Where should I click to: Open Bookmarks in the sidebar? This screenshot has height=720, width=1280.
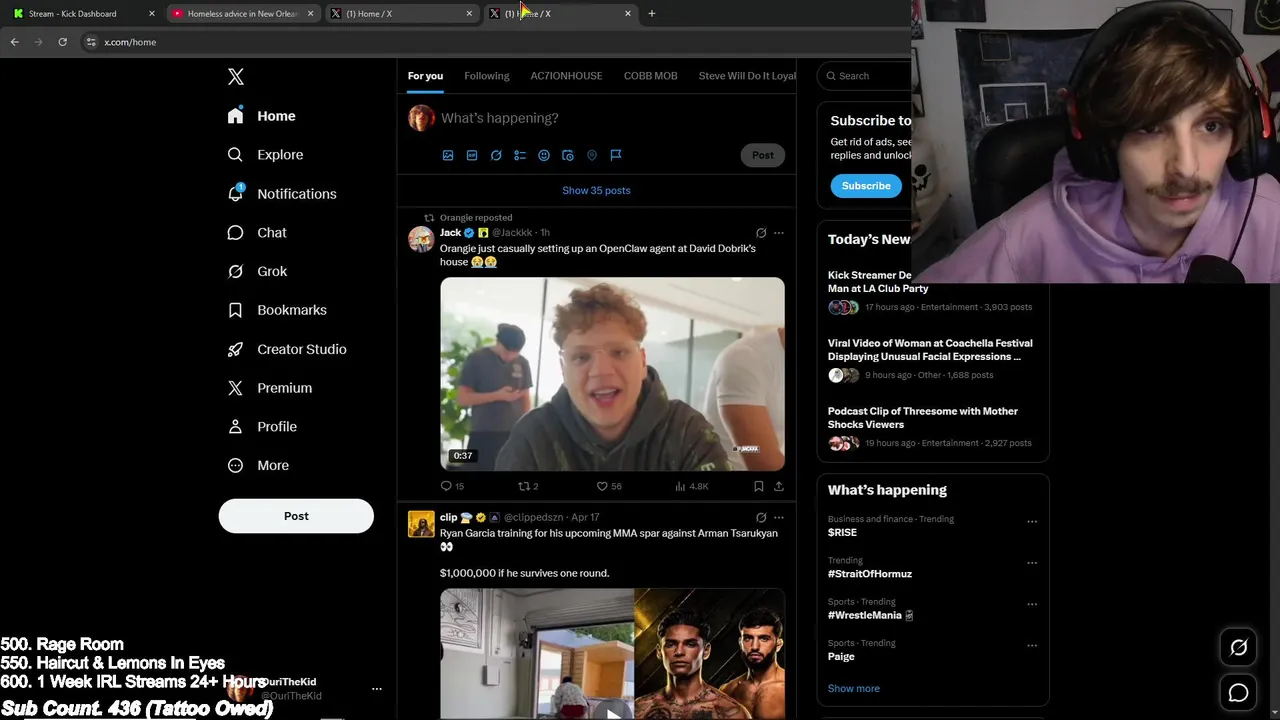277,310
